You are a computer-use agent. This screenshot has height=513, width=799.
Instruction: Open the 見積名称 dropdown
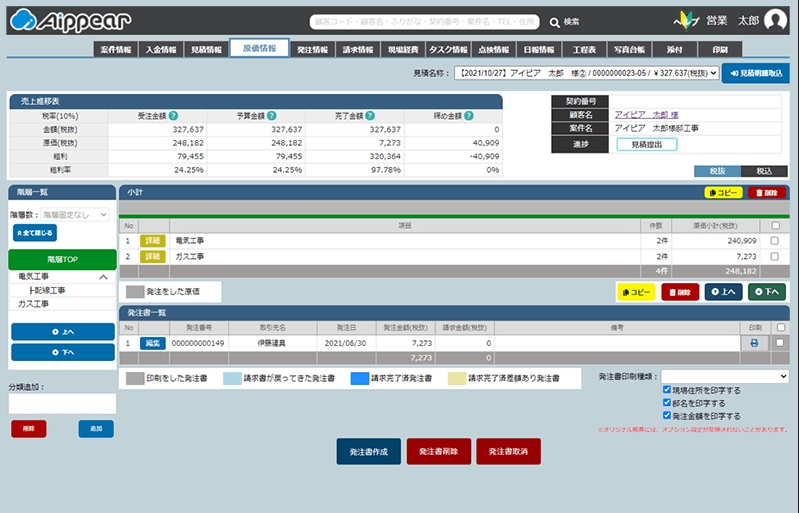pos(586,73)
